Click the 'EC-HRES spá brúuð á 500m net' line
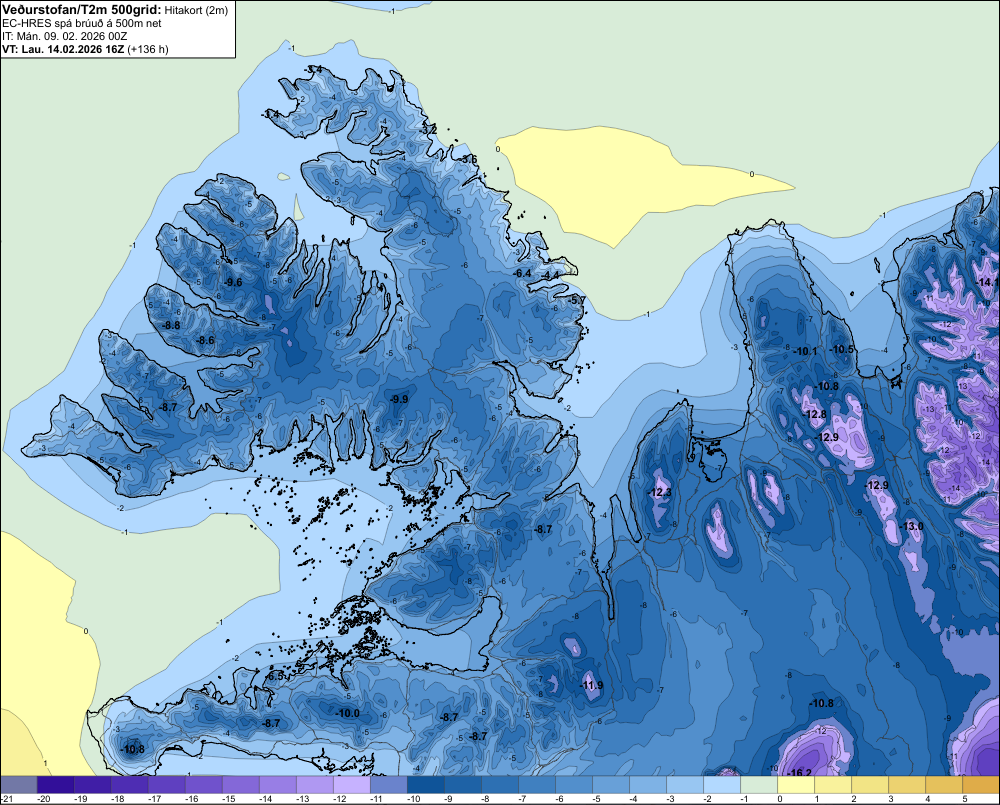The width and height of the screenshot is (1000, 805). [x=82, y=23]
